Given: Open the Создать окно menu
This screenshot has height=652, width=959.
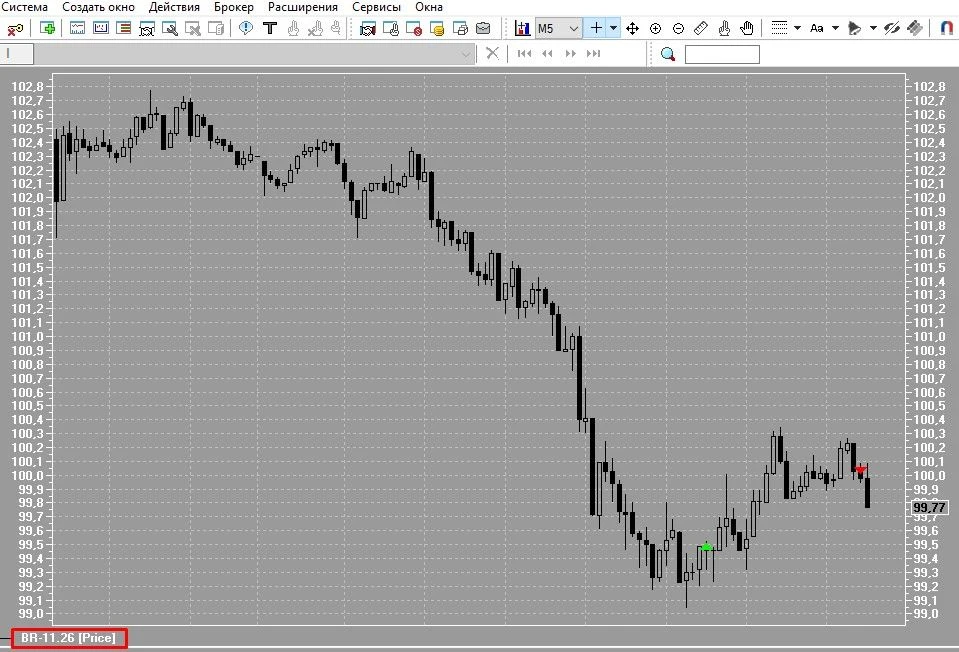Looking at the screenshot, I should click(98, 7).
